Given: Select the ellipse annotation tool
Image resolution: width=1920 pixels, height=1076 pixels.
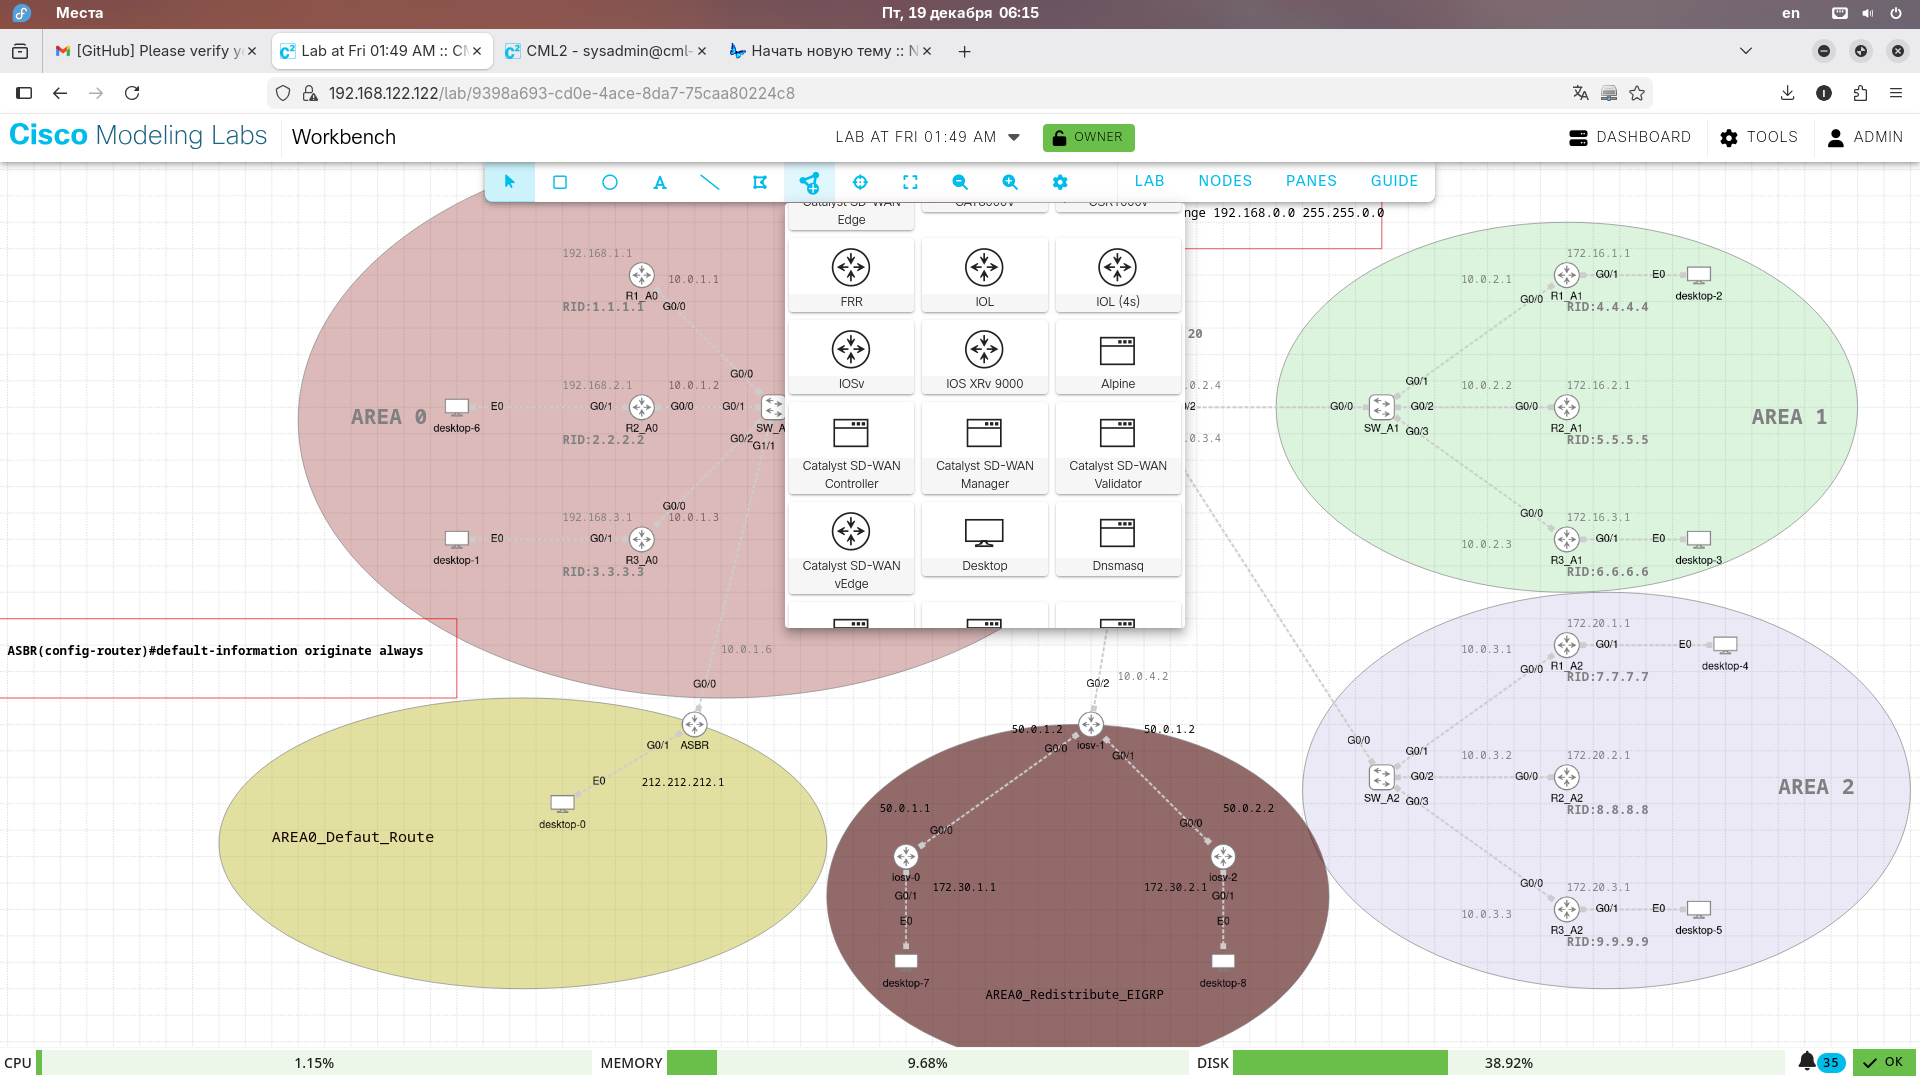Looking at the screenshot, I should [610, 182].
